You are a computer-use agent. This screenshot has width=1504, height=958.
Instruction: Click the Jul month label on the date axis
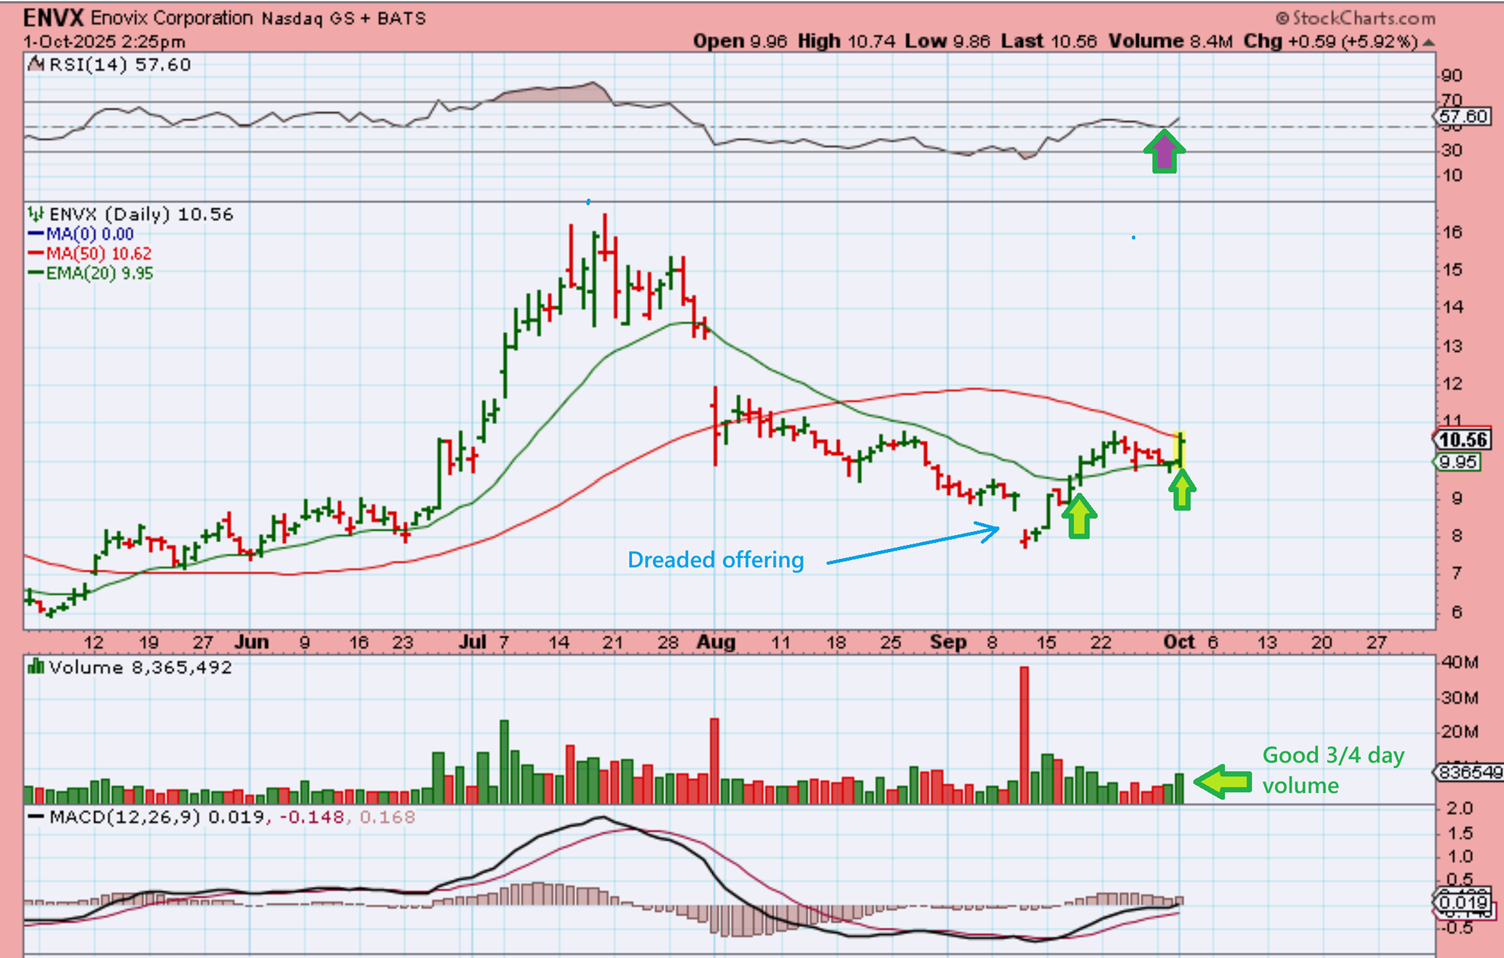tap(472, 642)
